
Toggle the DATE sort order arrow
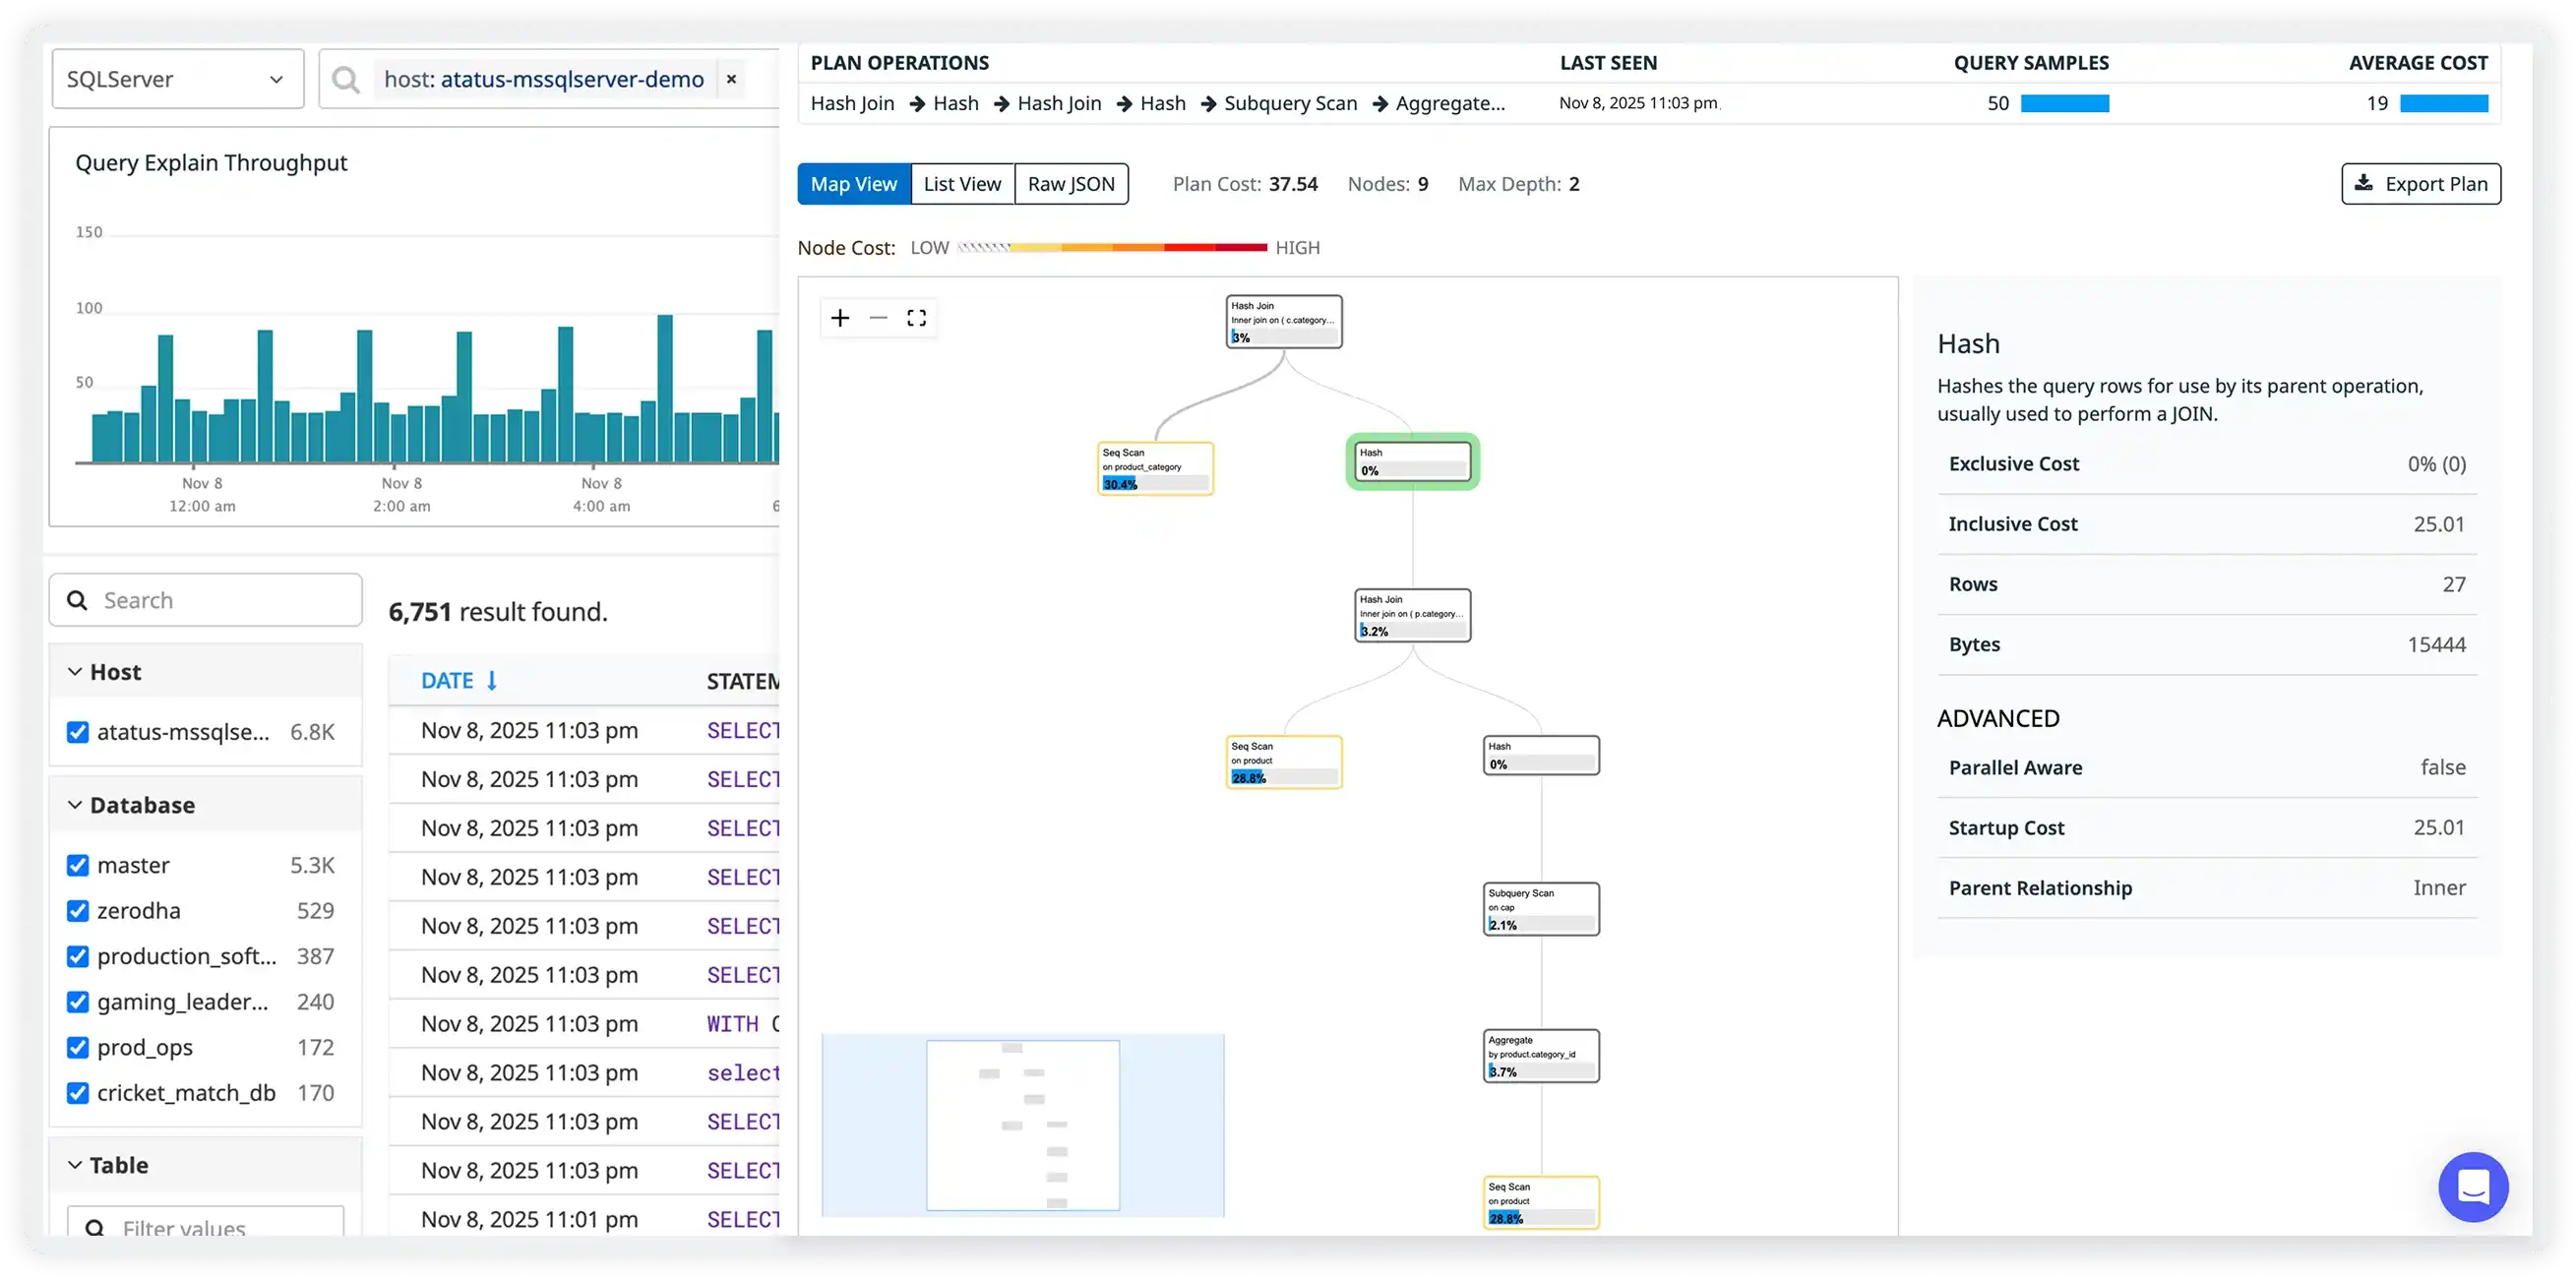pos(492,679)
